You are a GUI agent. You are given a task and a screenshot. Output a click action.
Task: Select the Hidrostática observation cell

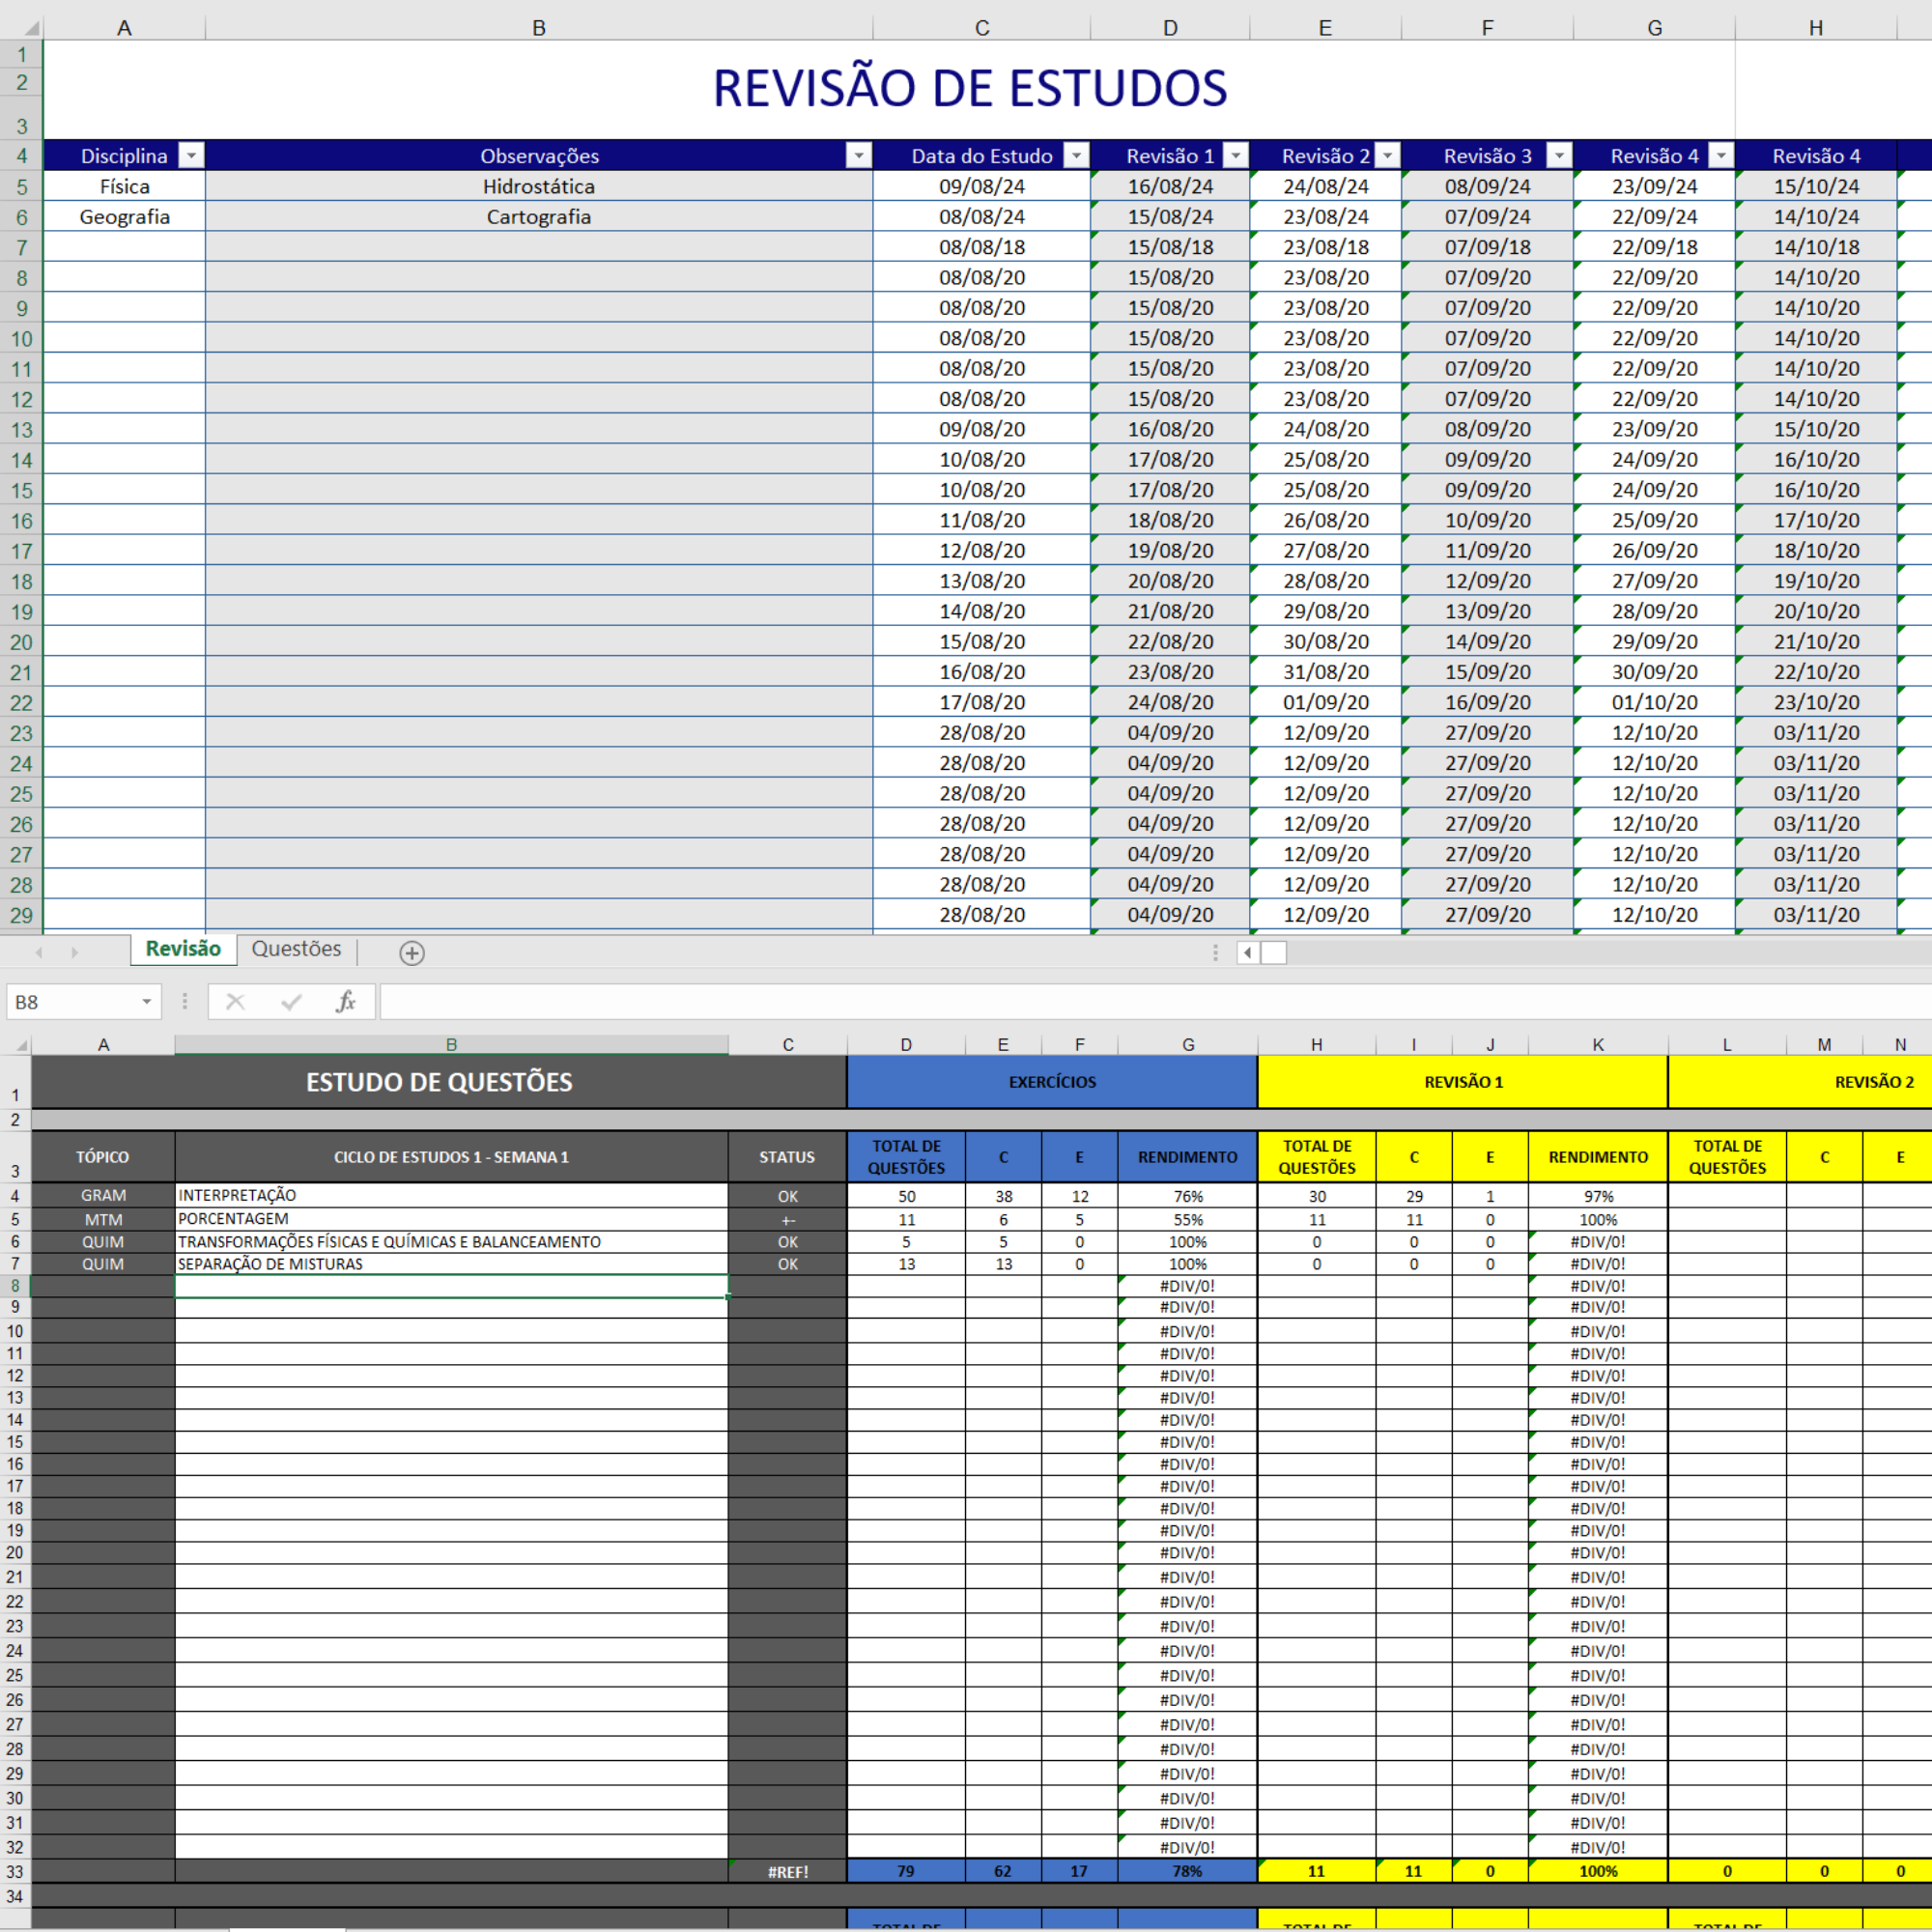click(539, 186)
